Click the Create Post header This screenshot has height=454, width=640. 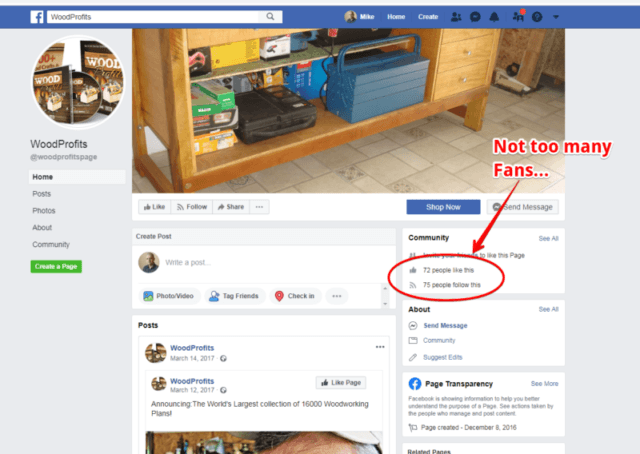153,236
